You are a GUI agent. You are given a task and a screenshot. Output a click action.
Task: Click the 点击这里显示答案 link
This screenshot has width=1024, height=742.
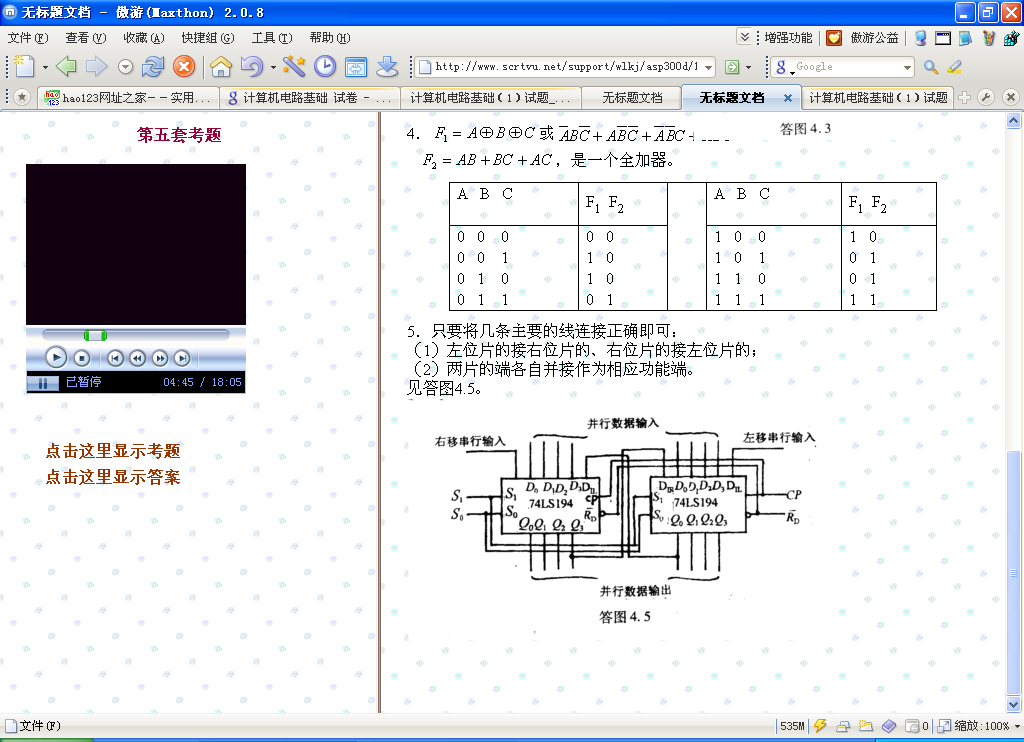pos(113,477)
